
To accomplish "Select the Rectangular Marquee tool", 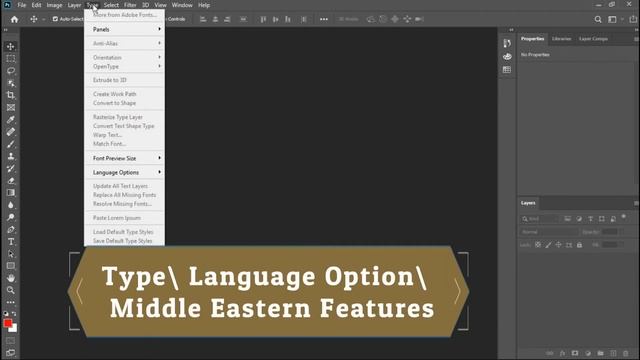I will pos(11,59).
